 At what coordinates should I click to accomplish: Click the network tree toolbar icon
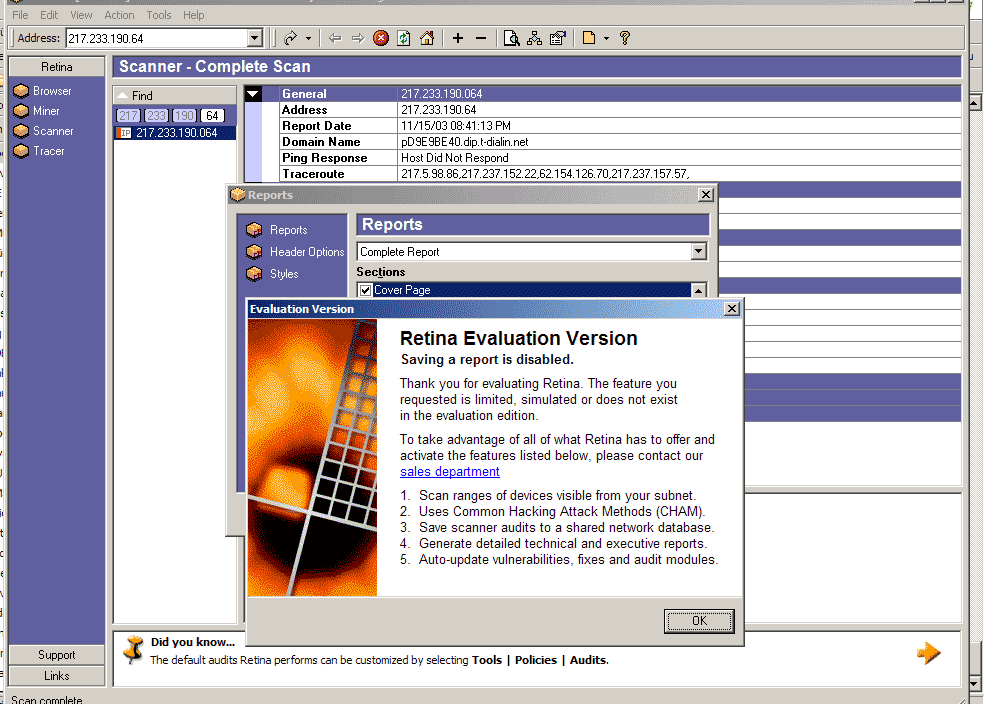point(535,38)
